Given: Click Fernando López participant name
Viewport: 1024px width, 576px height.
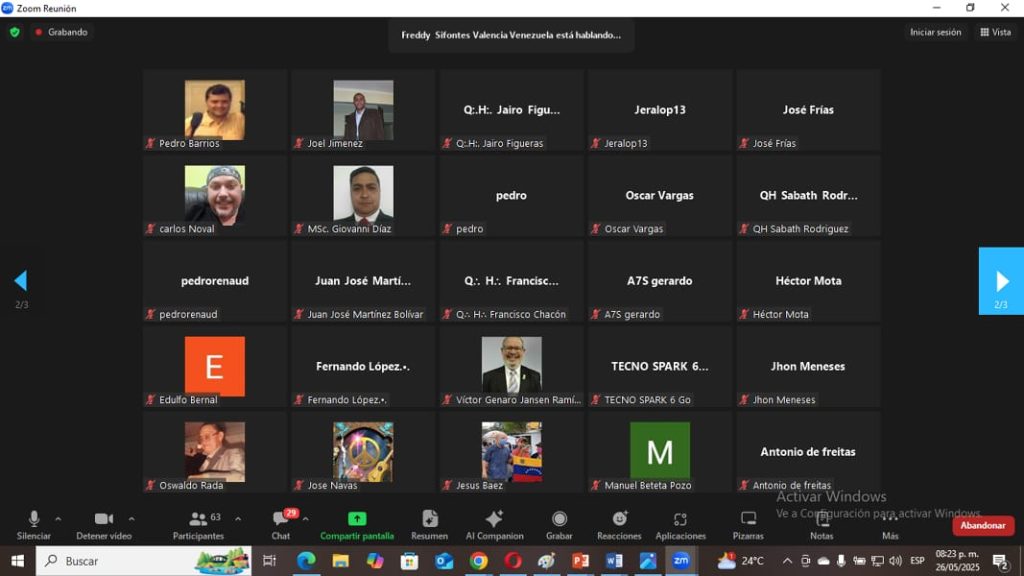Looking at the screenshot, I should tap(363, 366).
